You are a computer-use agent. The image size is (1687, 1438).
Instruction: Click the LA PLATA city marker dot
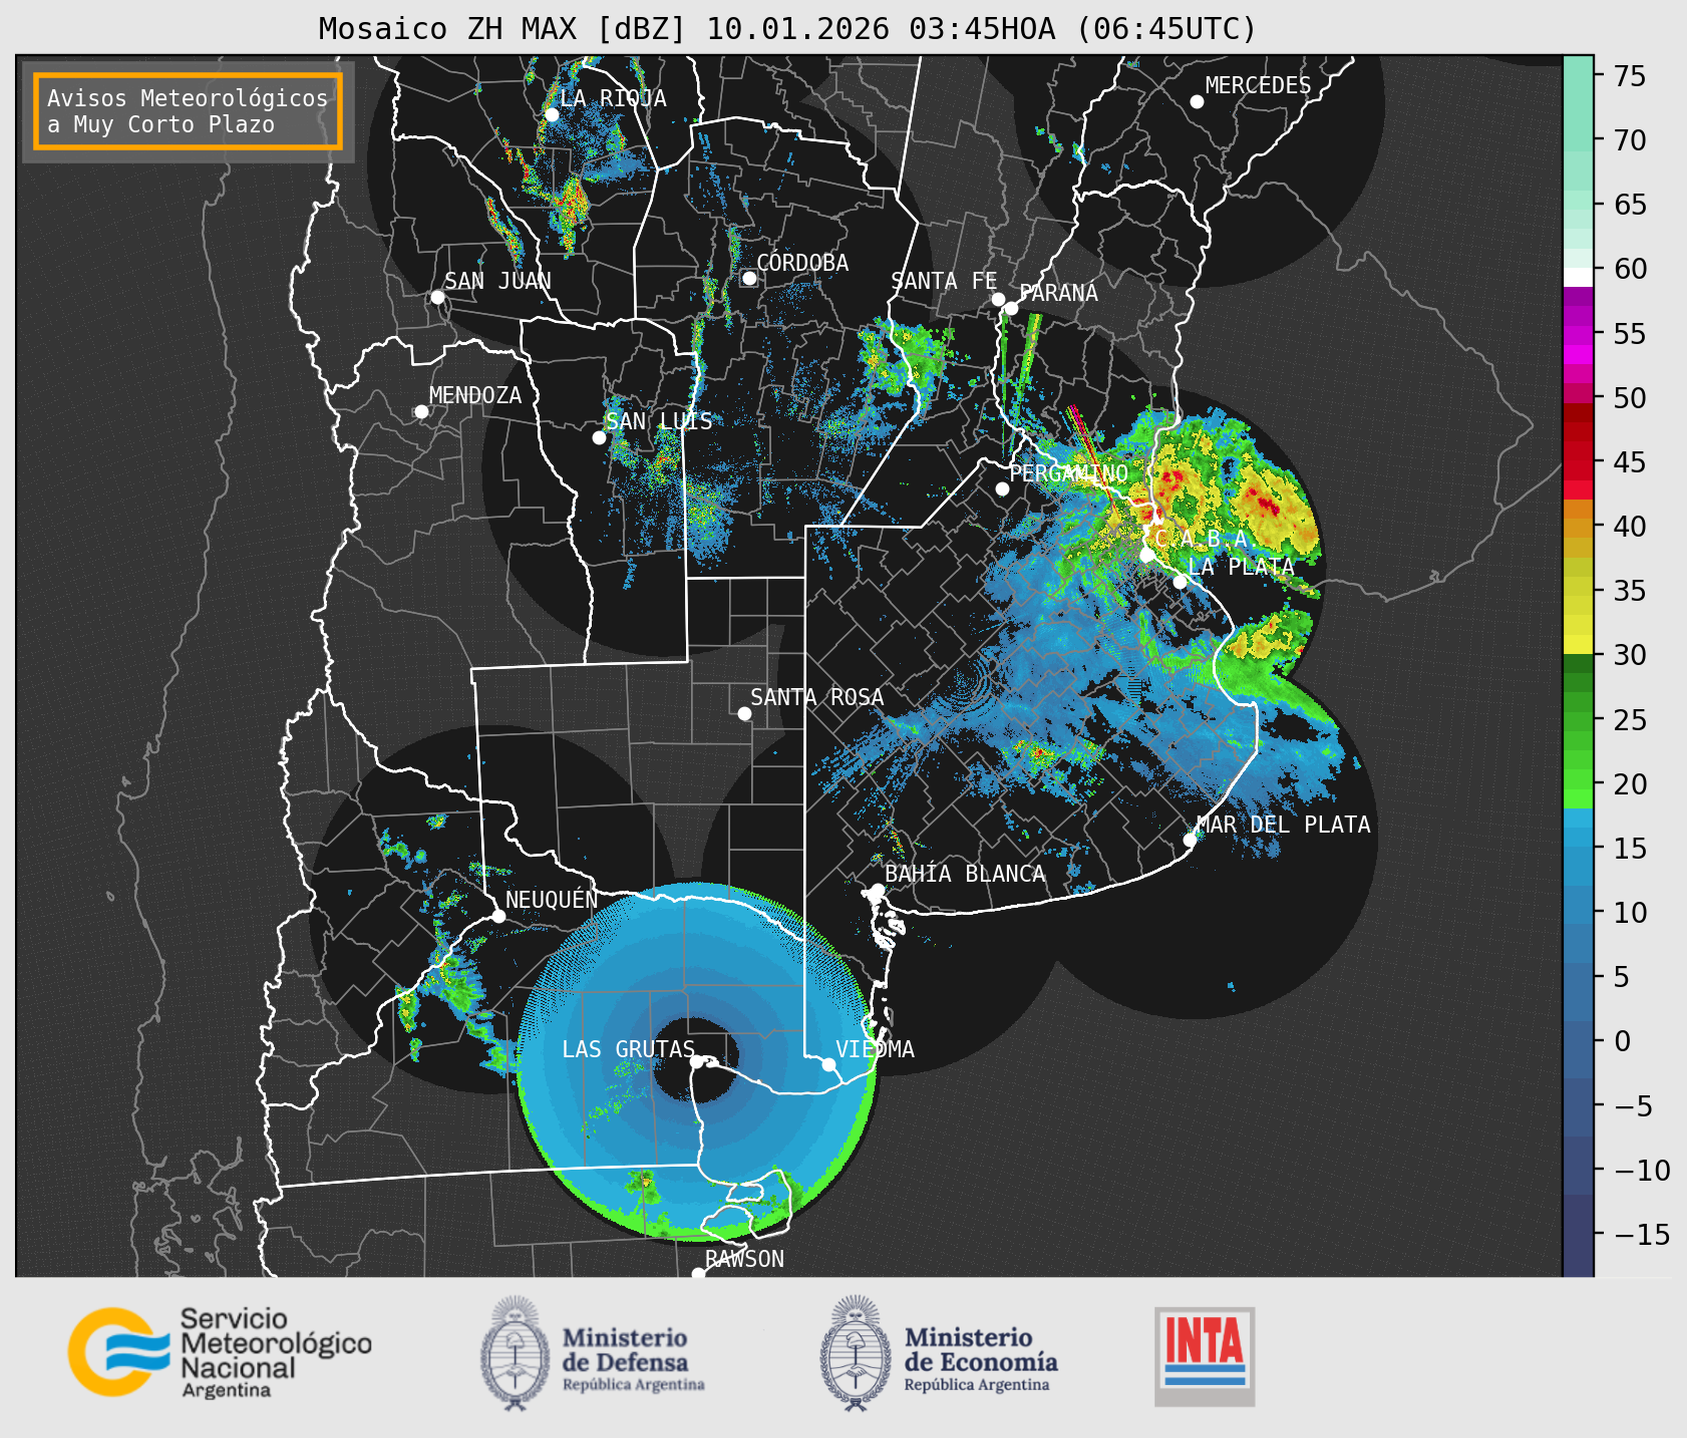point(1180,582)
